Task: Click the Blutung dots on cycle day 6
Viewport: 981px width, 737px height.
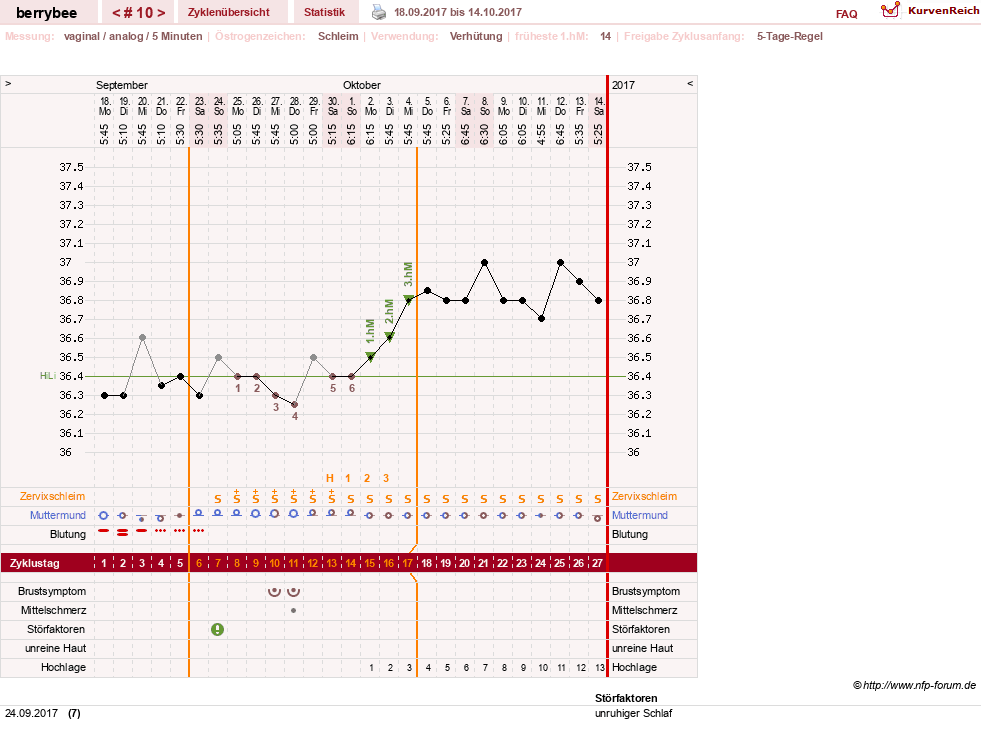Action: tap(198, 531)
